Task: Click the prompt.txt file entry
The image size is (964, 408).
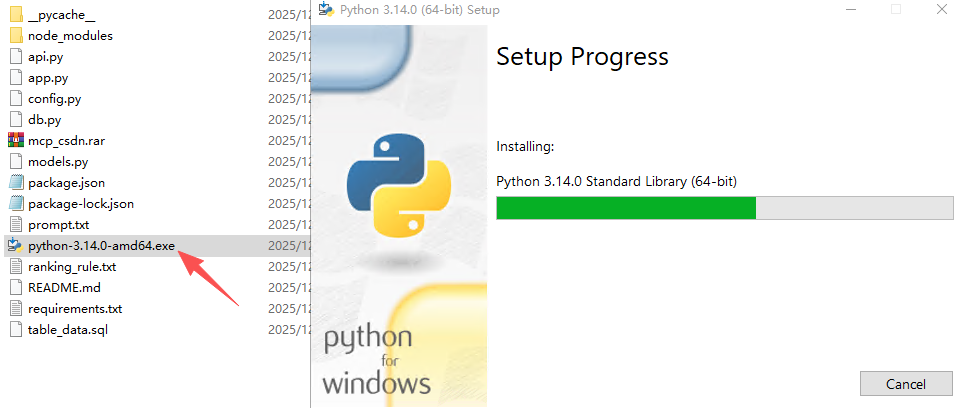Action: [58, 225]
